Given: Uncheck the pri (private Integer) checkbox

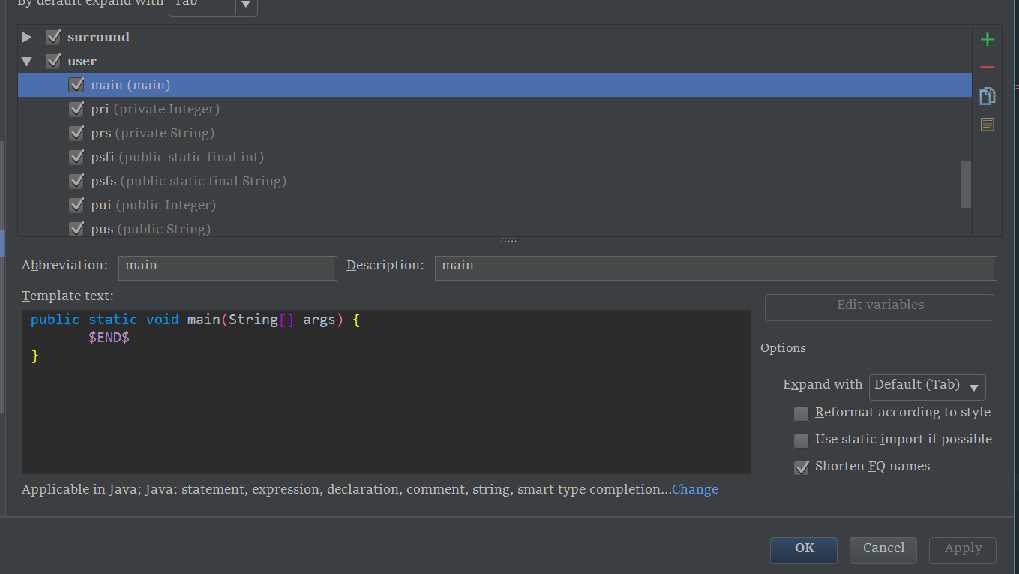Looking at the screenshot, I should pos(77,109).
